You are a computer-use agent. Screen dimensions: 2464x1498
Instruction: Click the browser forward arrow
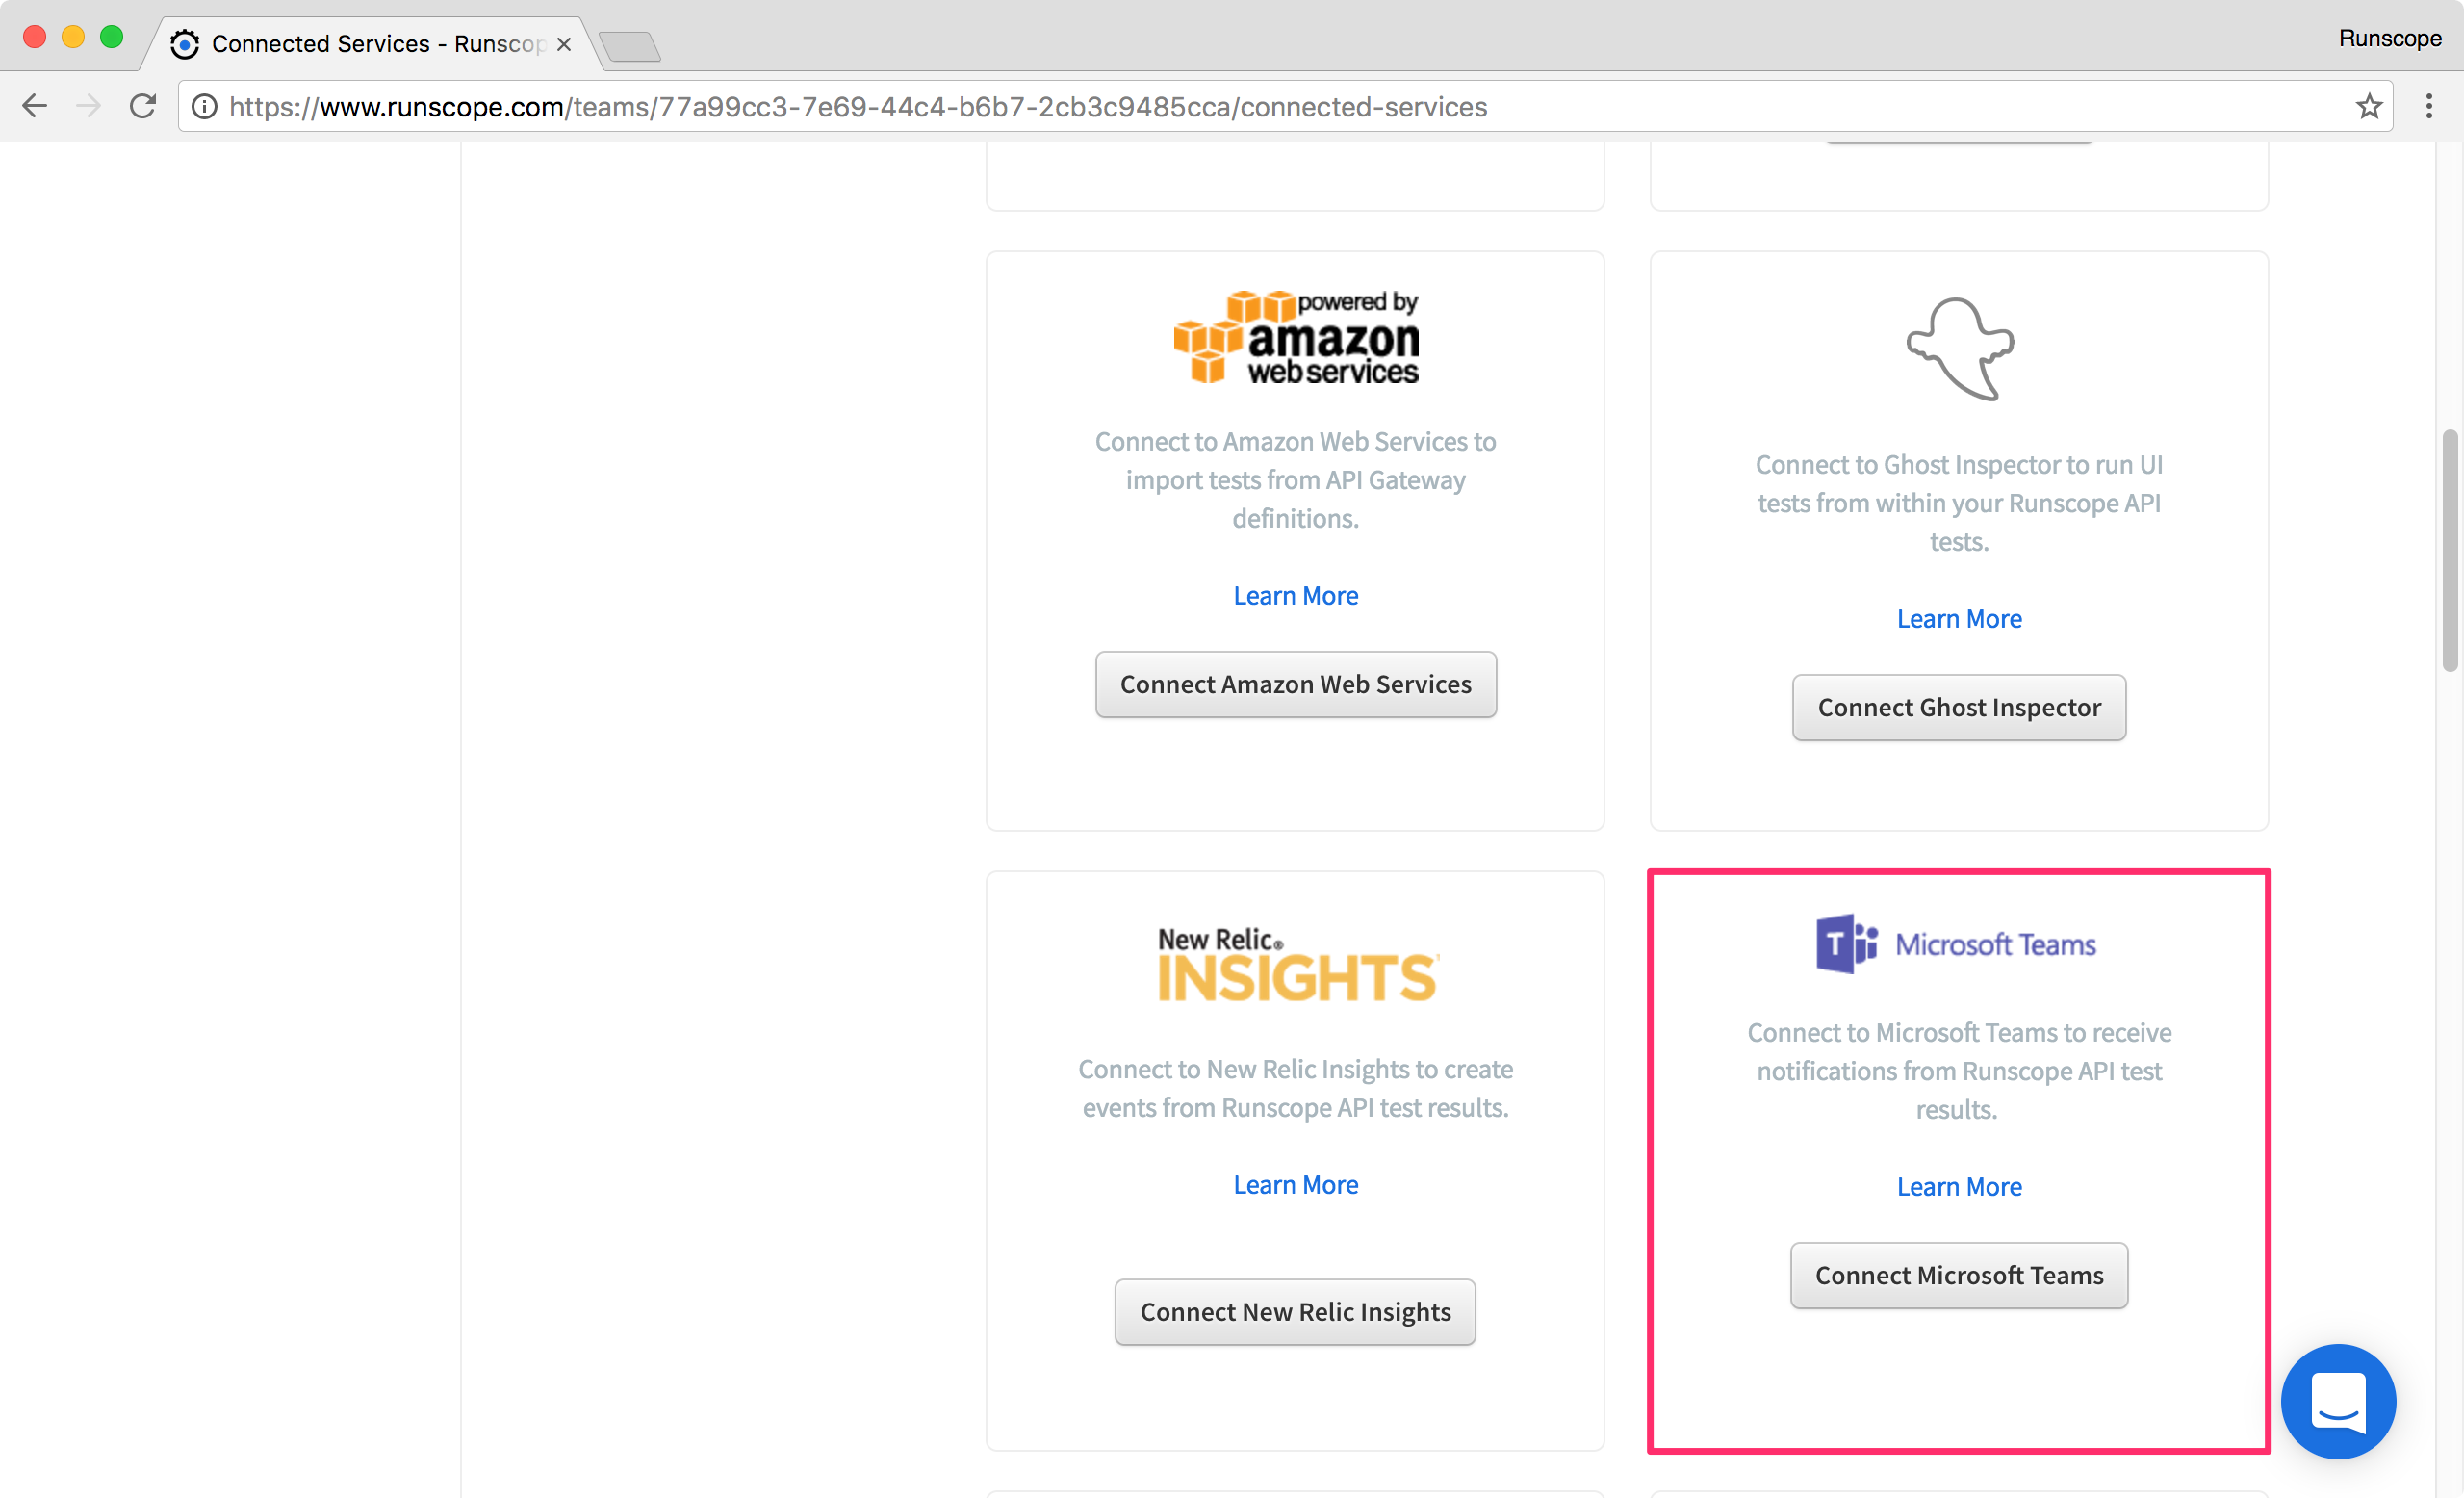coord(89,106)
